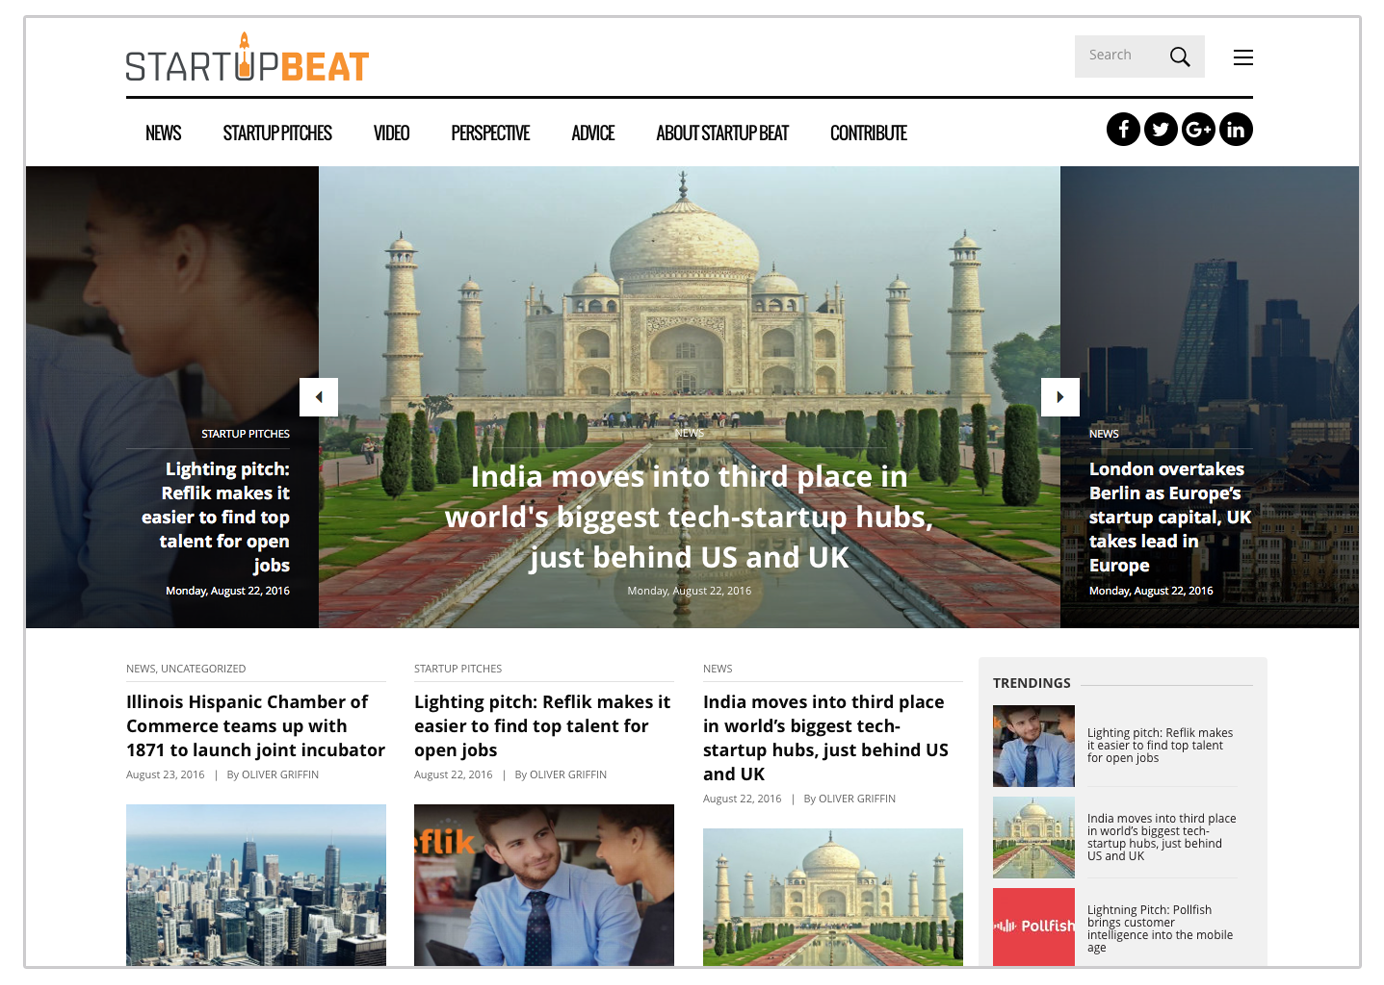Click the Pollfish logo thumbnail in Trendings
Viewport: 1384px width, 985px height.
pyautogui.click(x=1033, y=926)
